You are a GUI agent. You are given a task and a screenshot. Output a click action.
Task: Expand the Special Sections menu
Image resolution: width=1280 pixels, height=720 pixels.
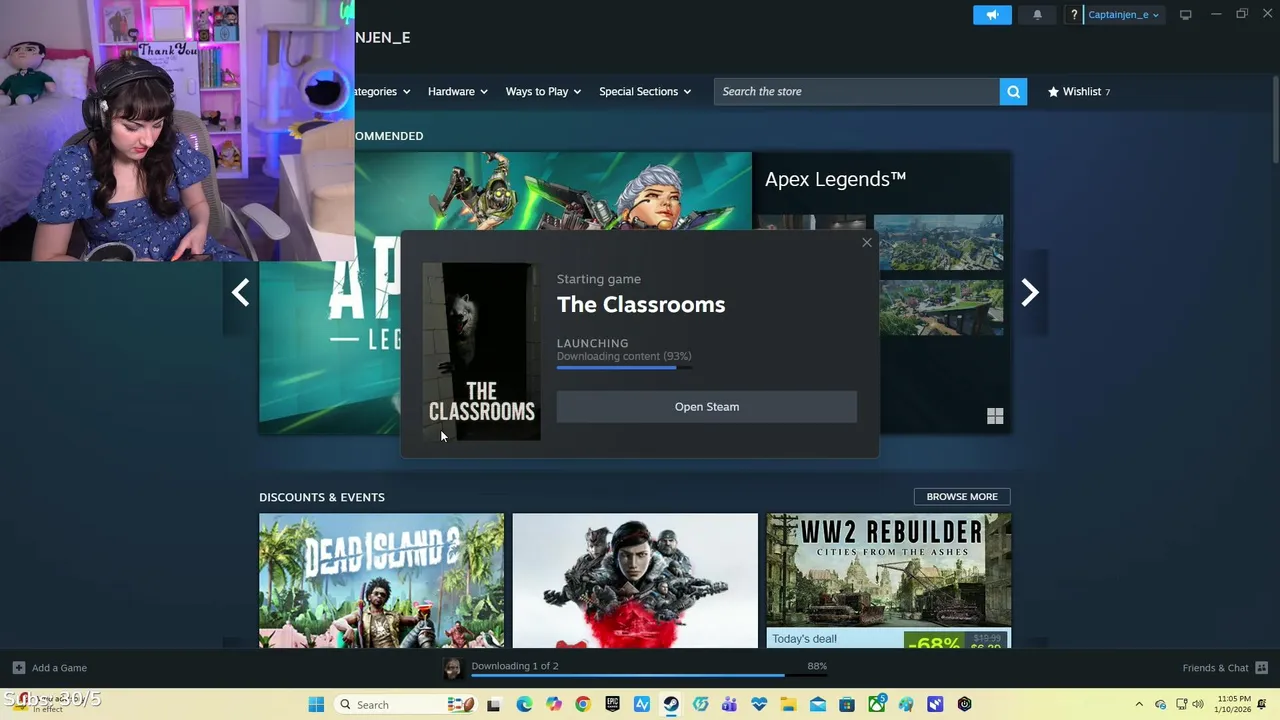coord(645,91)
